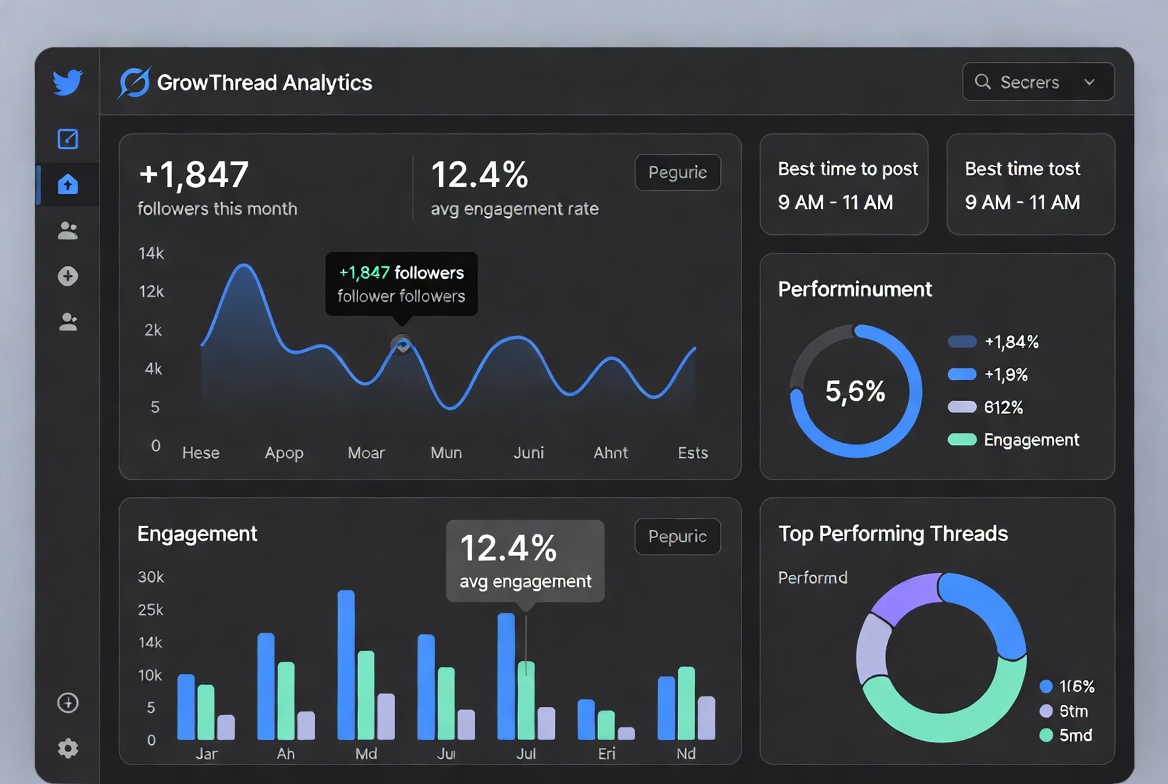Open the first Best time to post card
This screenshot has height=784, width=1168.
843,185
